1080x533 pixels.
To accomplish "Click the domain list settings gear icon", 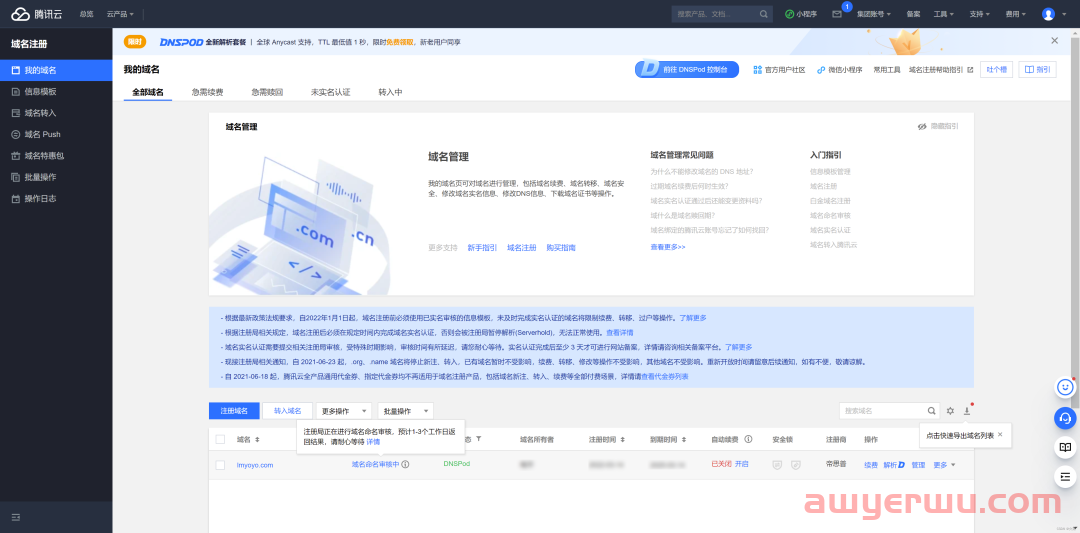I will tap(951, 411).
